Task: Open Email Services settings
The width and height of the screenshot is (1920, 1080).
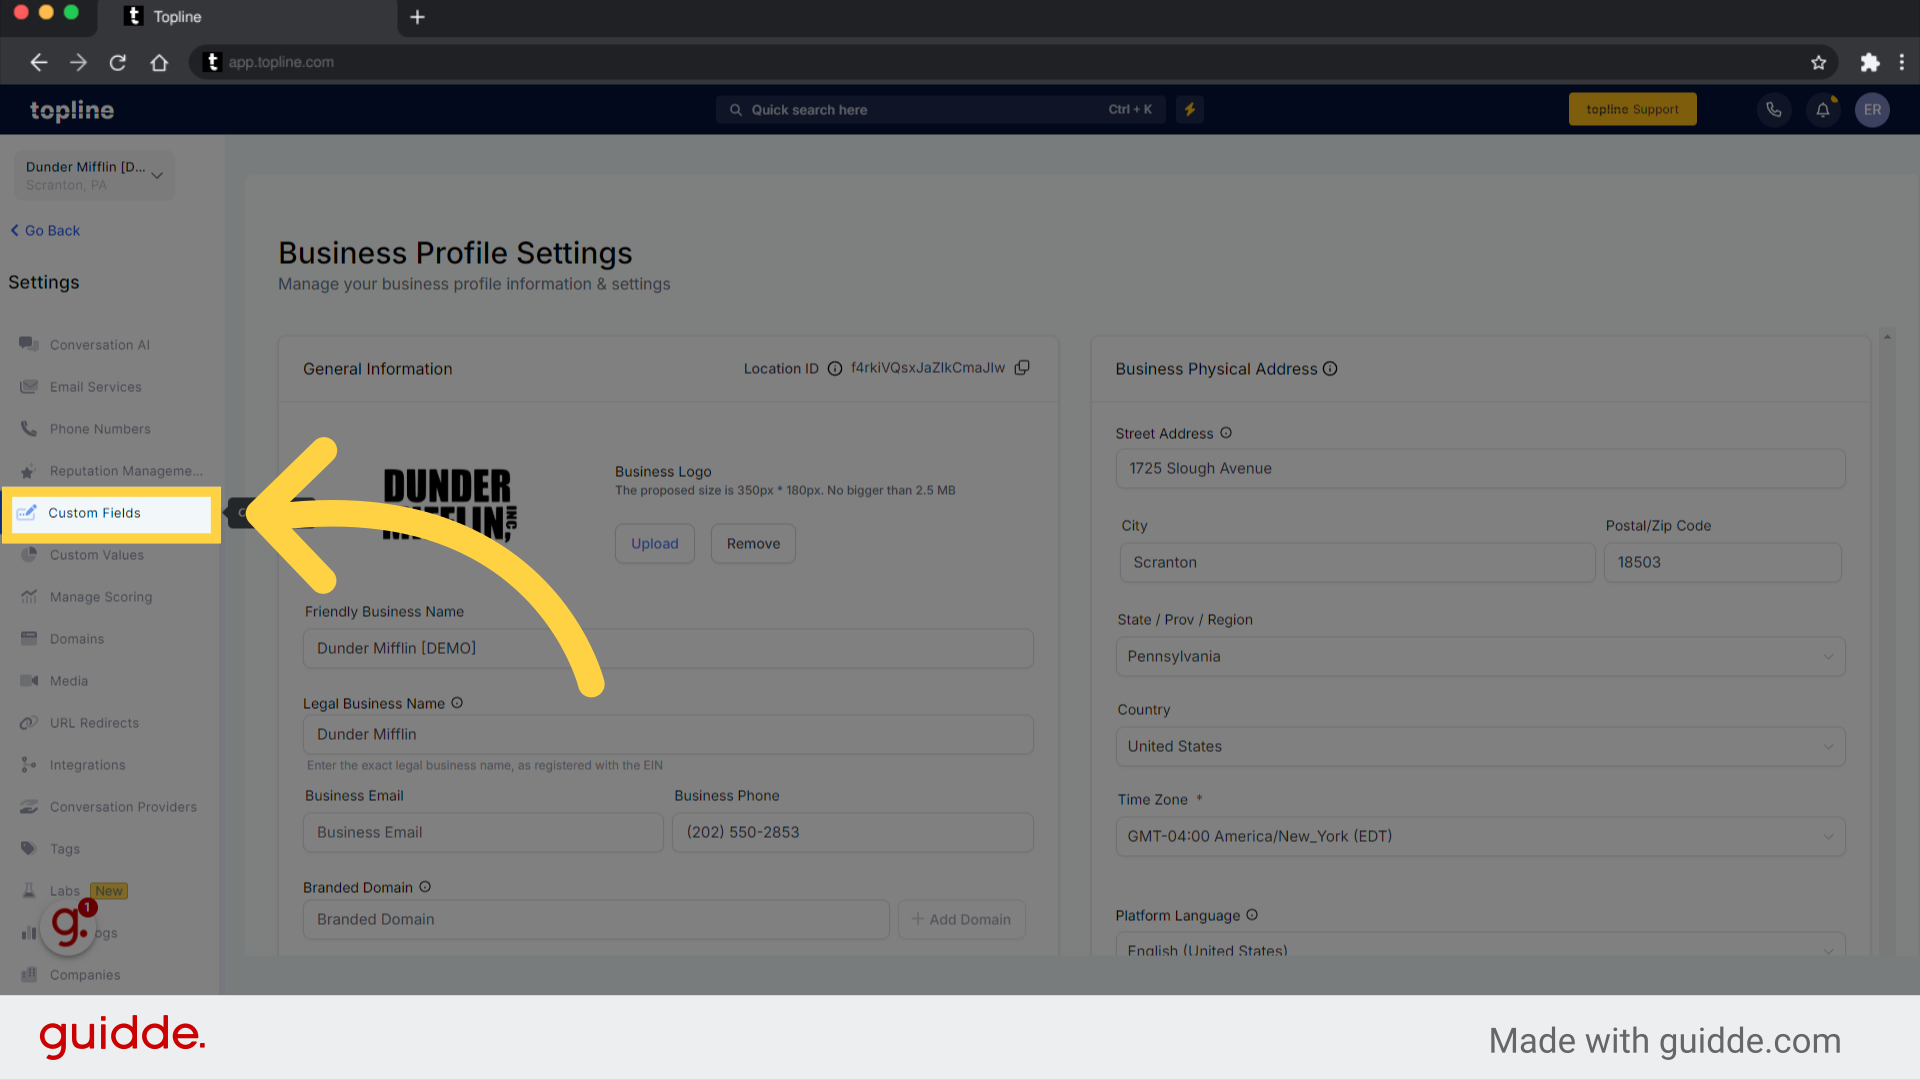Action: pos(95,387)
